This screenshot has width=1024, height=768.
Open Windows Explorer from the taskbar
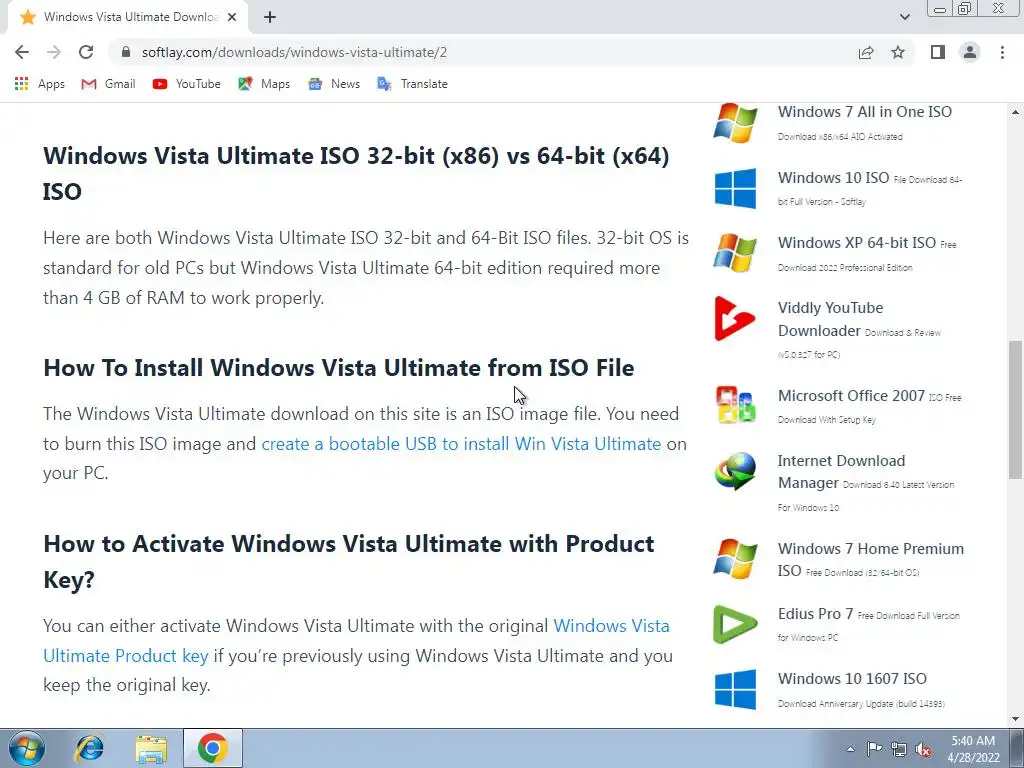pos(151,748)
